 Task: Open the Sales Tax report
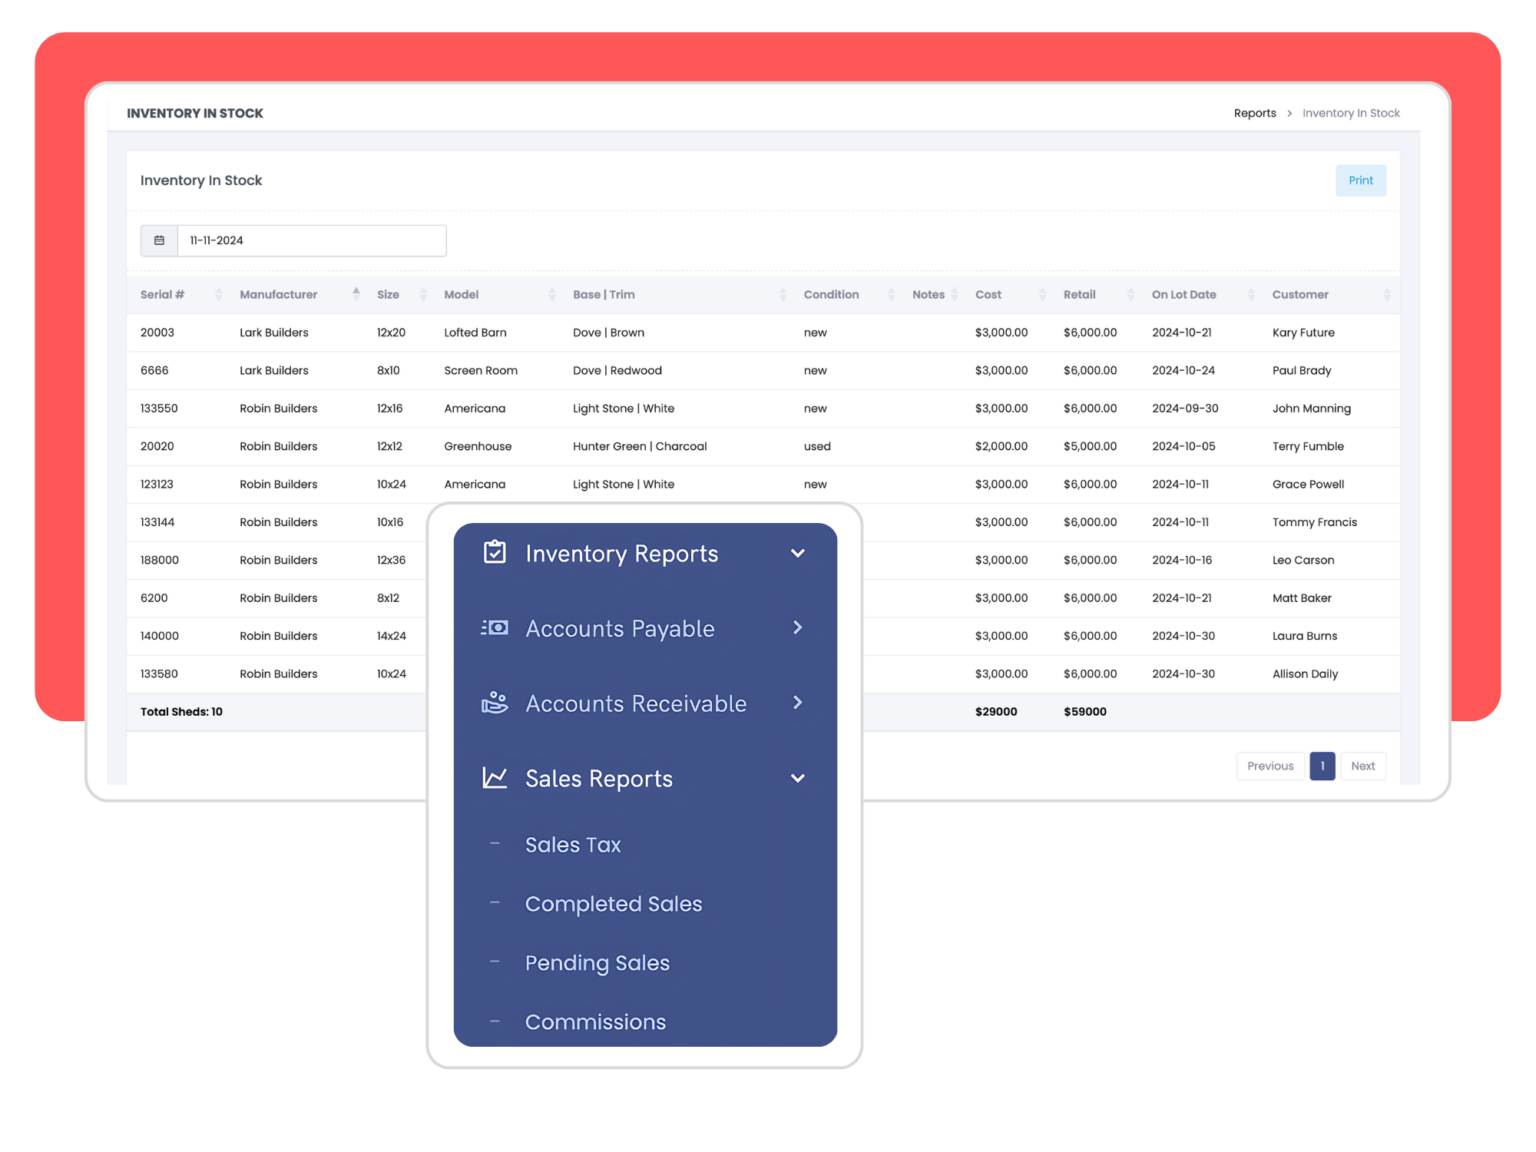coord(573,845)
